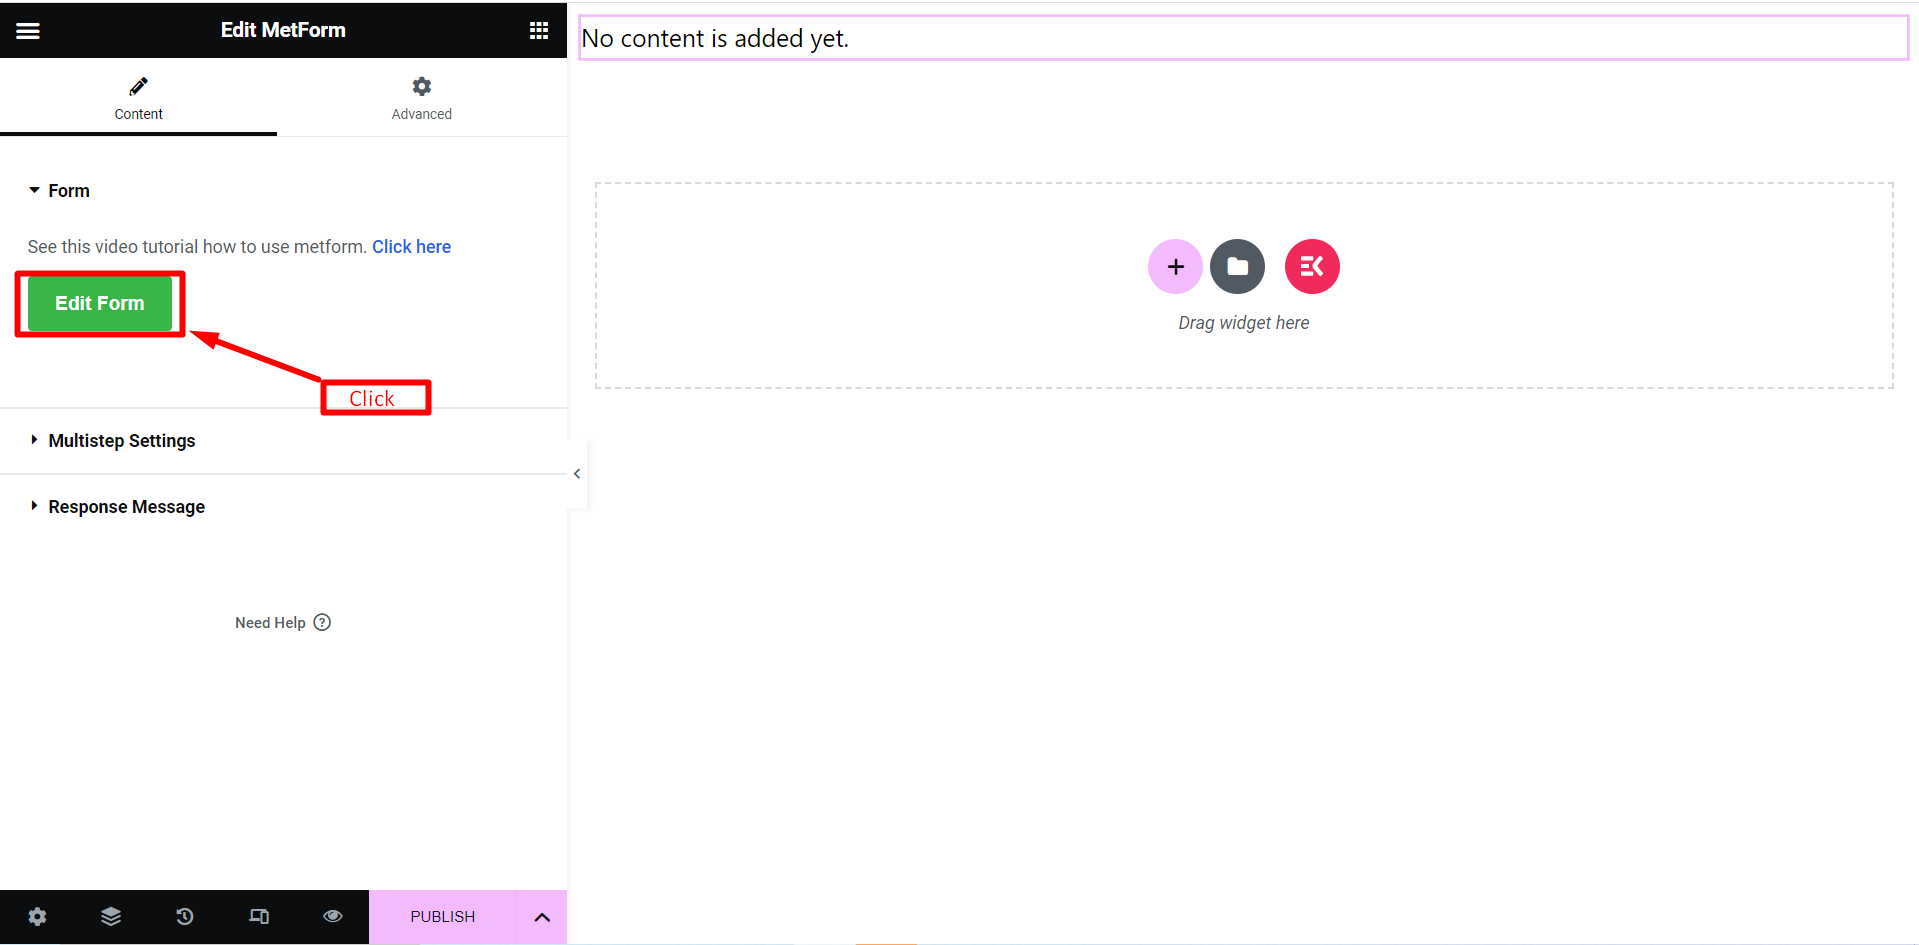Preview changes with the eye icon

pos(333,917)
